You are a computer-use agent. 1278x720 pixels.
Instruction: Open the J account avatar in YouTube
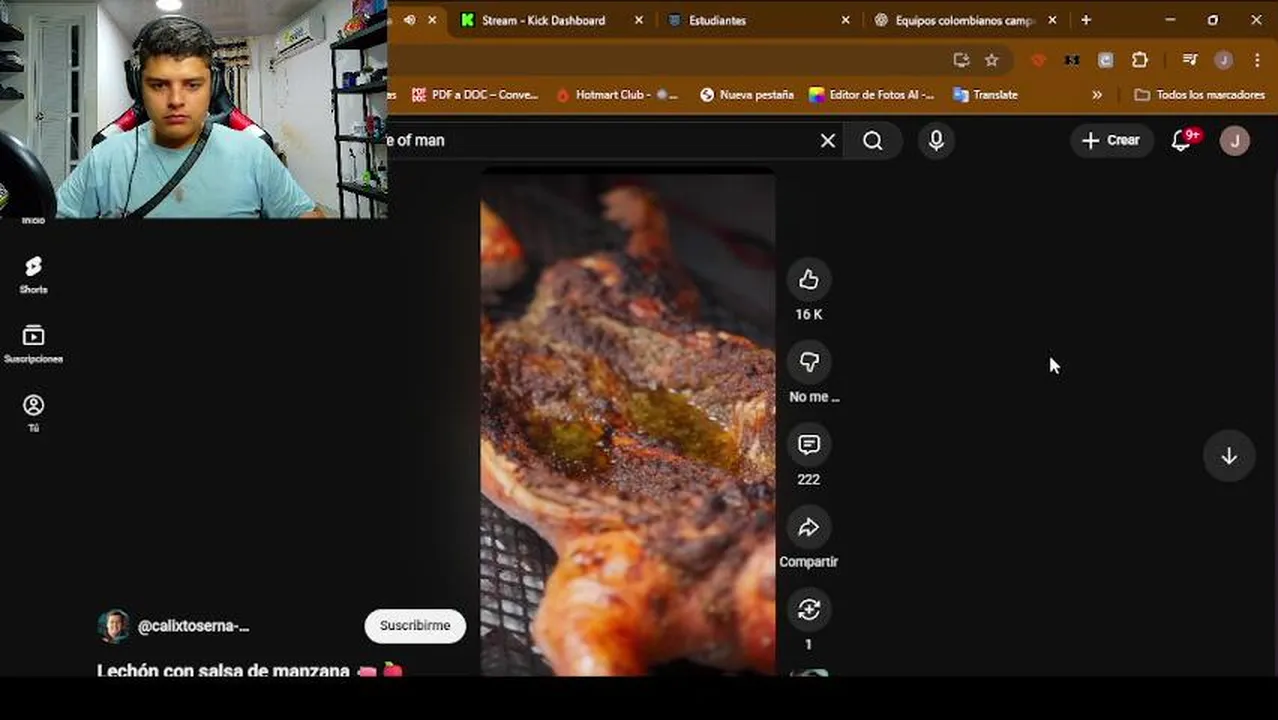click(x=1235, y=141)
